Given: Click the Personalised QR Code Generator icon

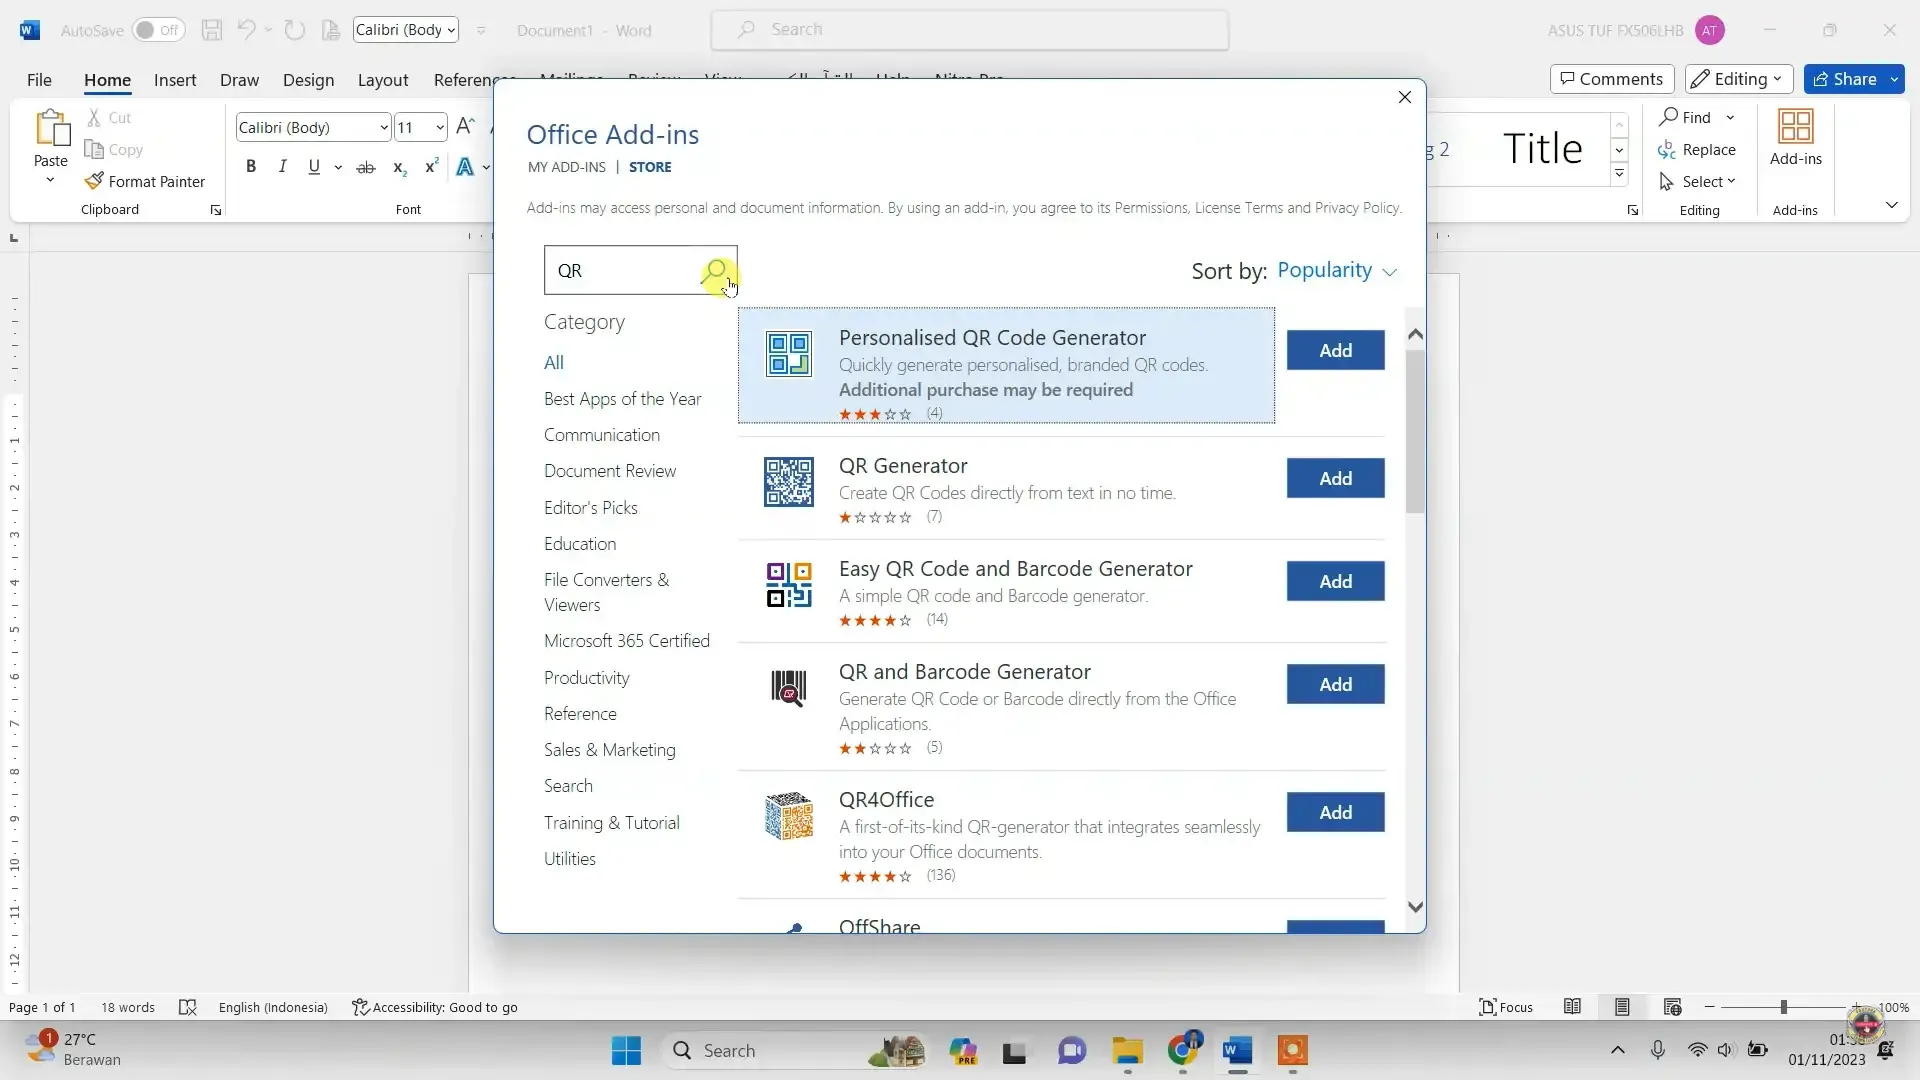Looking at the screenshot, I should [789, 354].
